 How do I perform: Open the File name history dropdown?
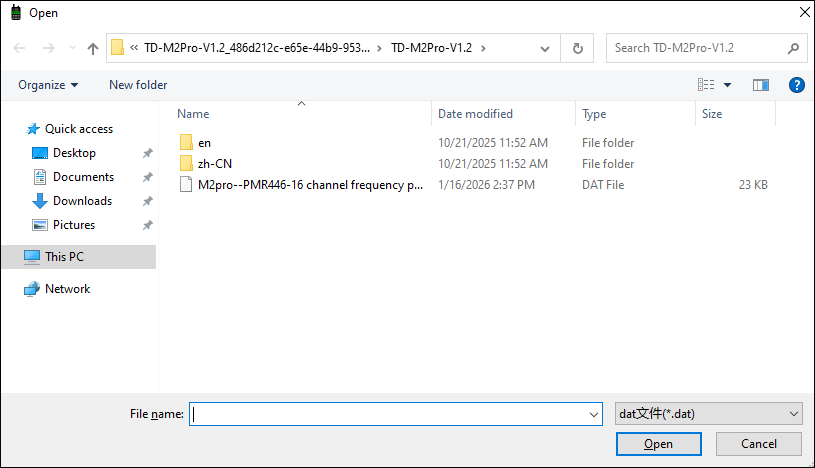(x=594, y=414)
